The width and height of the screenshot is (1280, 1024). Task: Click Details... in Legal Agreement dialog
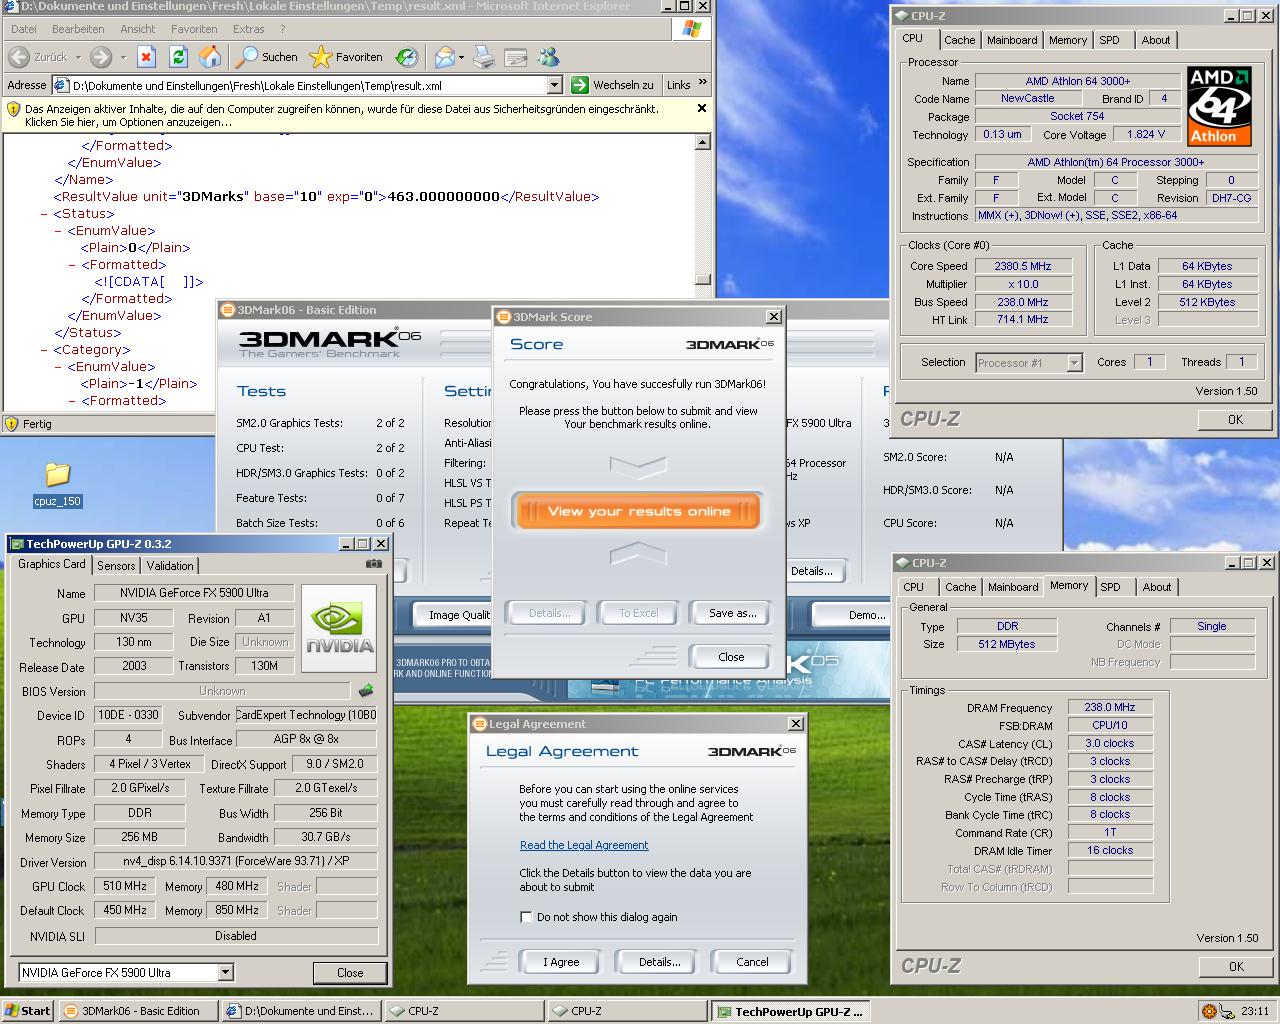pos(659,962)
